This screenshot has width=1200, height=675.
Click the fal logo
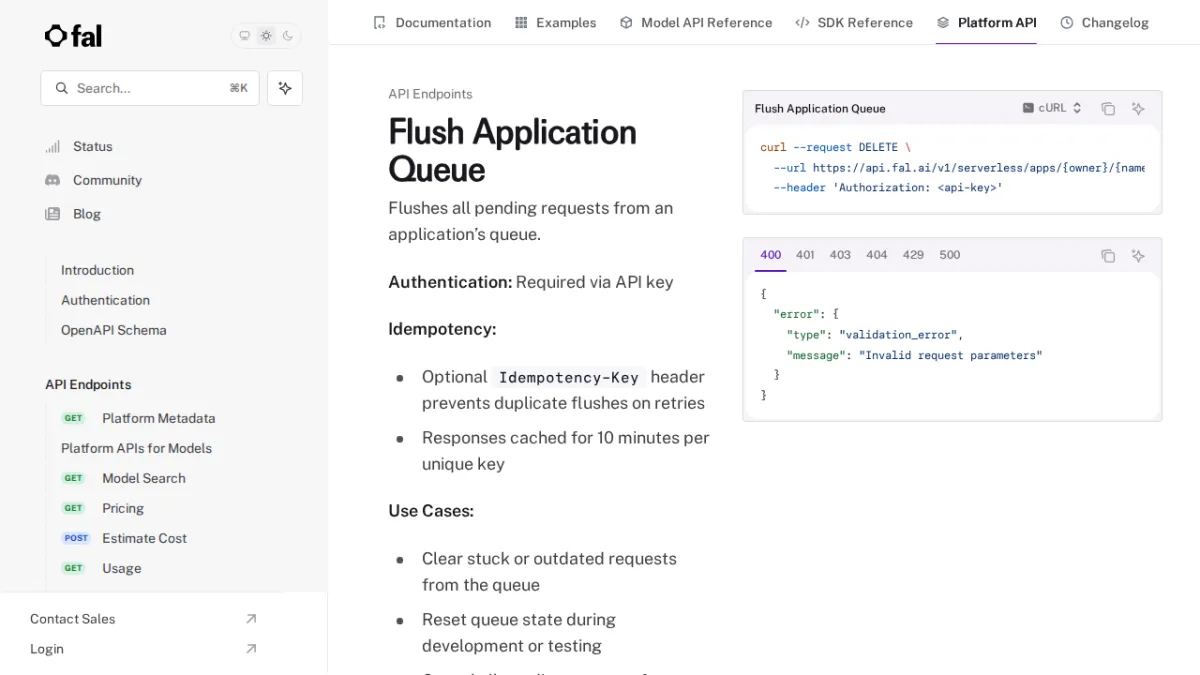73,36
